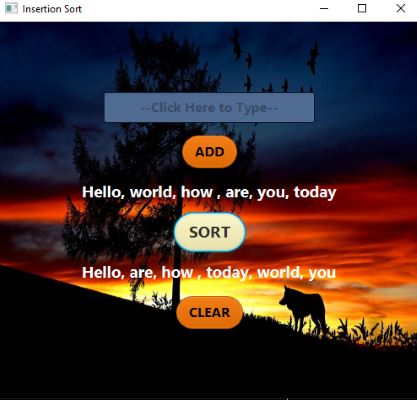The height and width of the screenshot is (400, 417).
Task: Click the word "today" in unsorted list
Action: point(315,192)
